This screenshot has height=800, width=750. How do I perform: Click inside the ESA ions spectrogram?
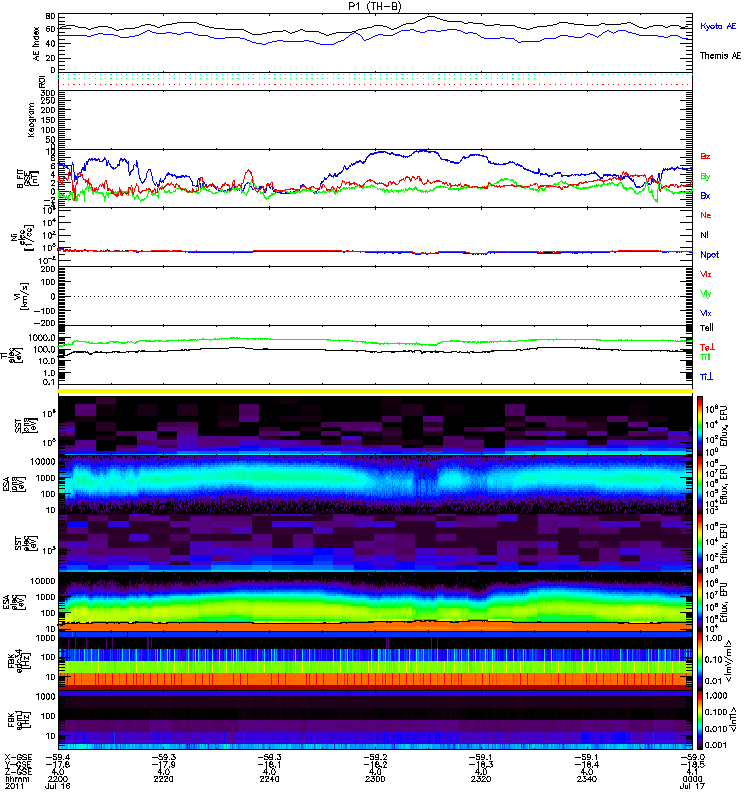pos(376,484)
